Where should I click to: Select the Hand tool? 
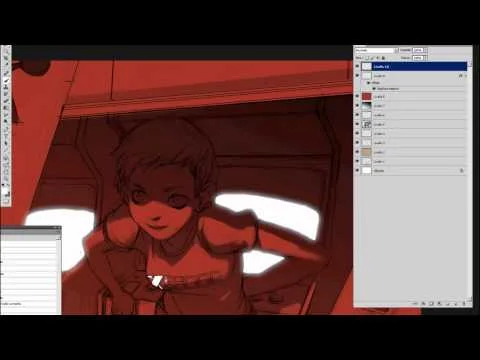tap(6, 171)
